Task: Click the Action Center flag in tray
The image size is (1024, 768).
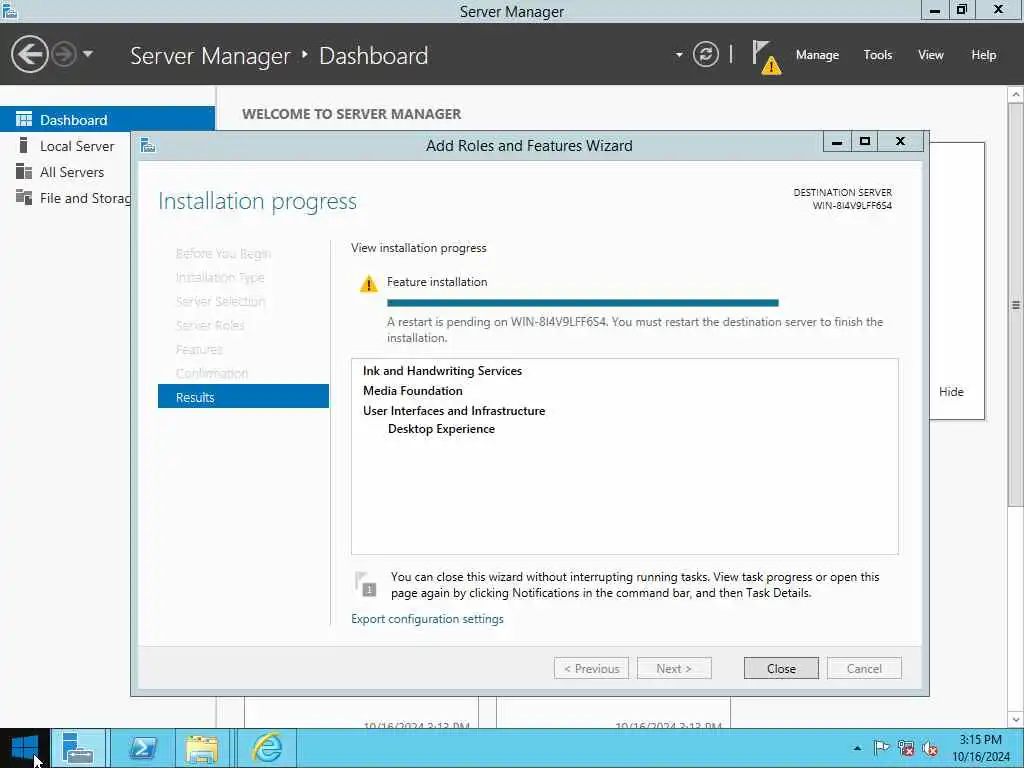Action: [881, 748]
